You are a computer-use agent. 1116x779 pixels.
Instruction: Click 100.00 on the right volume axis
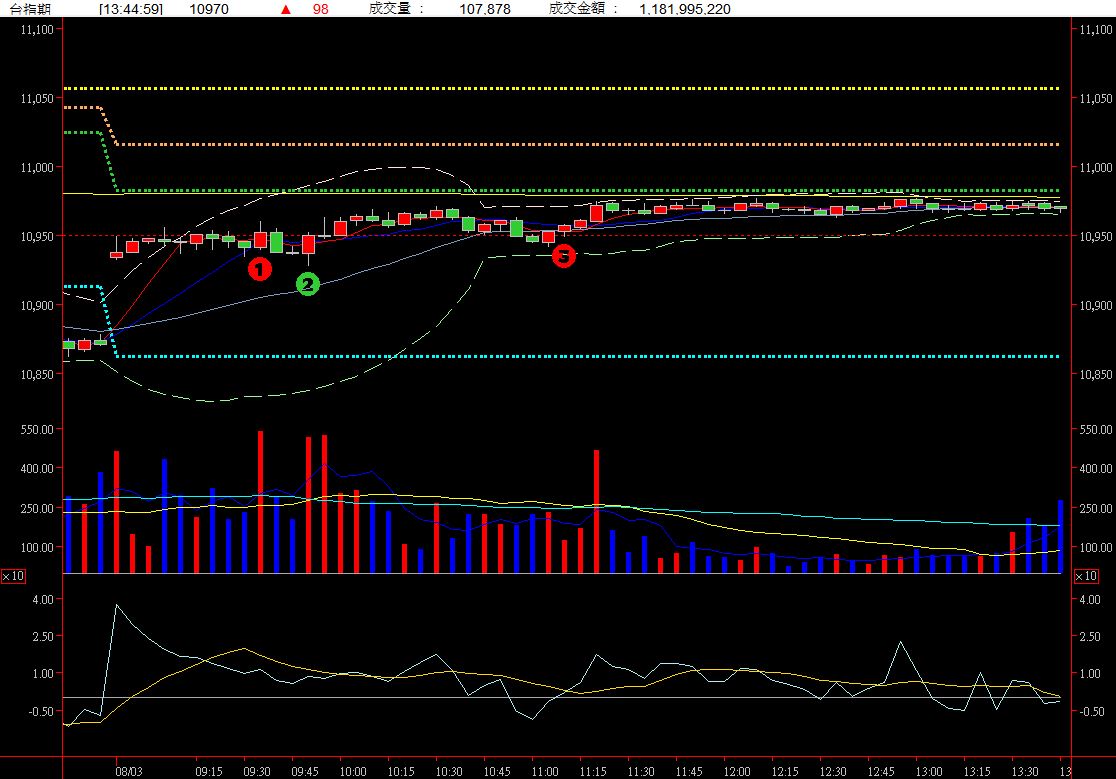[1096, 547]
